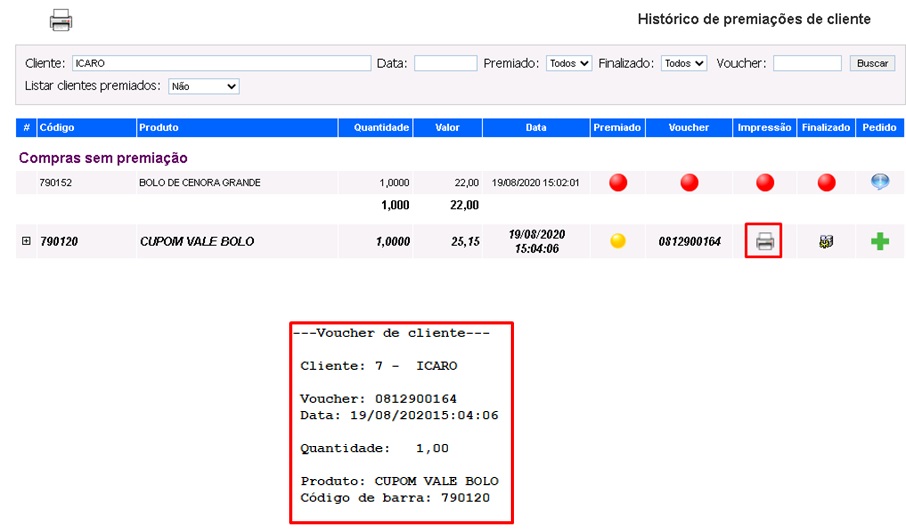Open the Finalizado dropdown filter
Screen dimensions: 906x529
(684, 63)
